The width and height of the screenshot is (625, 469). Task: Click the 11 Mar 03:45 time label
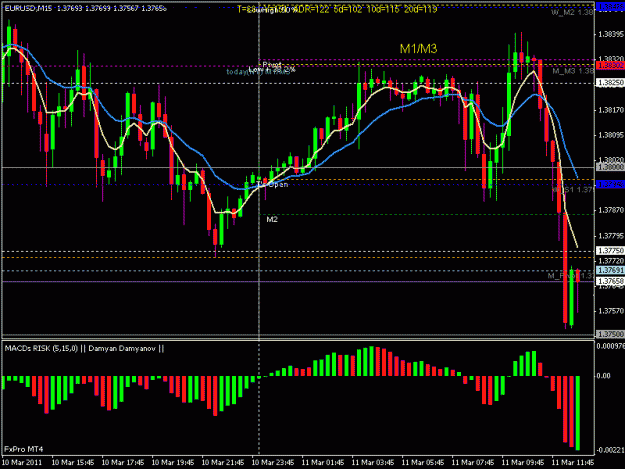click(x=373, y=462)
